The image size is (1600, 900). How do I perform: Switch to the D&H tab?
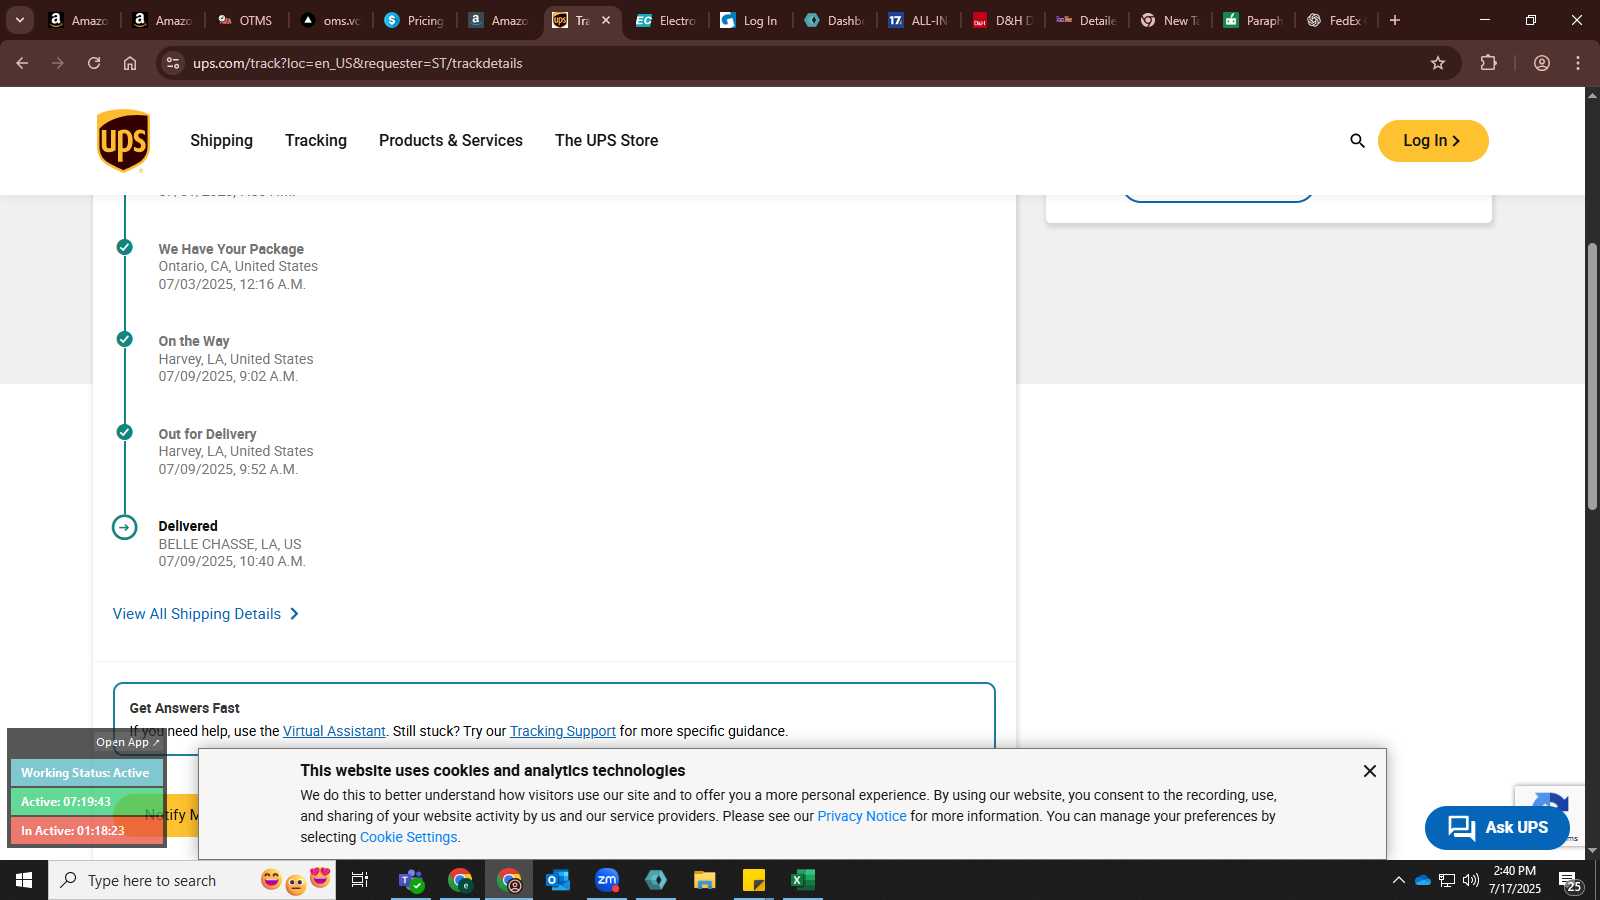point(1003,20)
